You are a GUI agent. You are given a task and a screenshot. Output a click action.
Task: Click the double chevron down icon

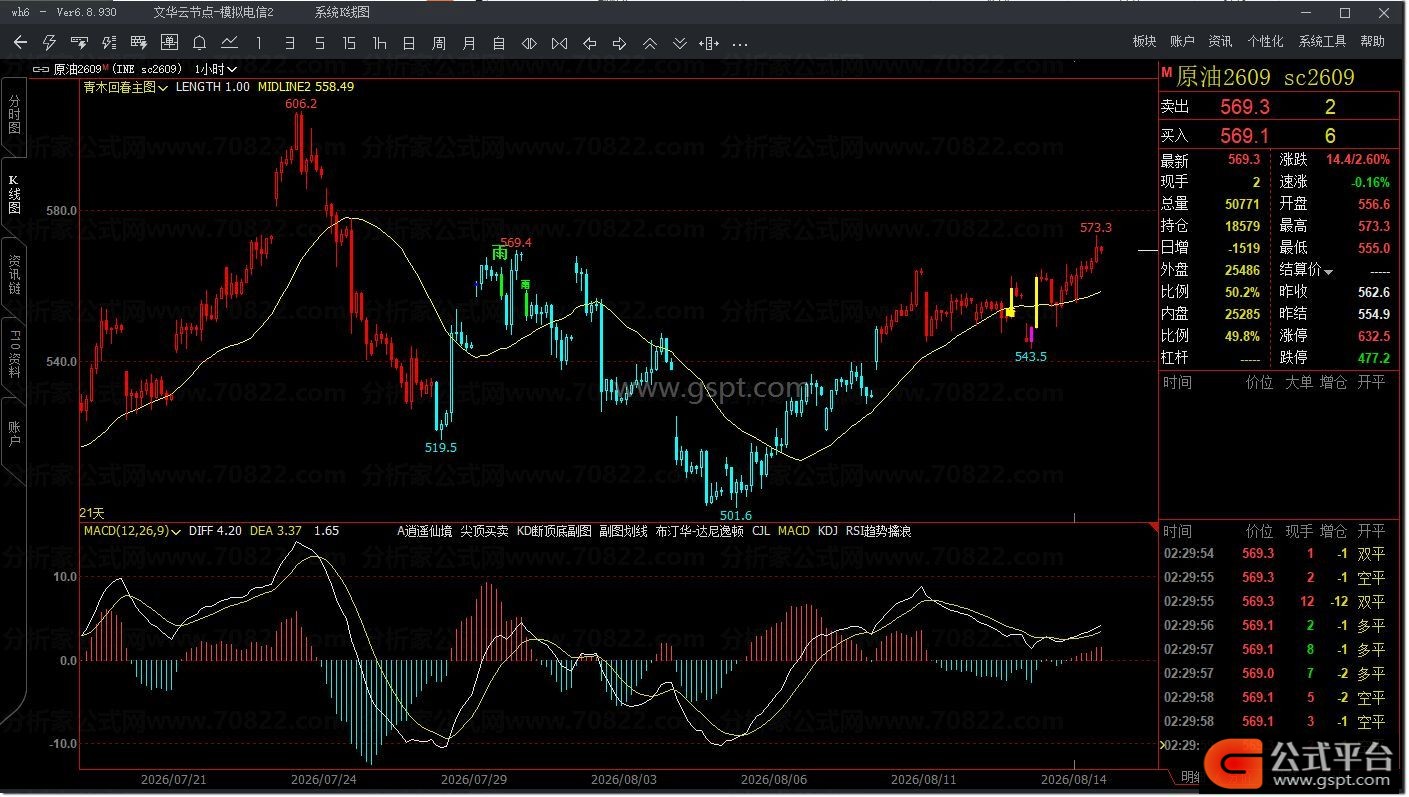[x=679, y=43]
